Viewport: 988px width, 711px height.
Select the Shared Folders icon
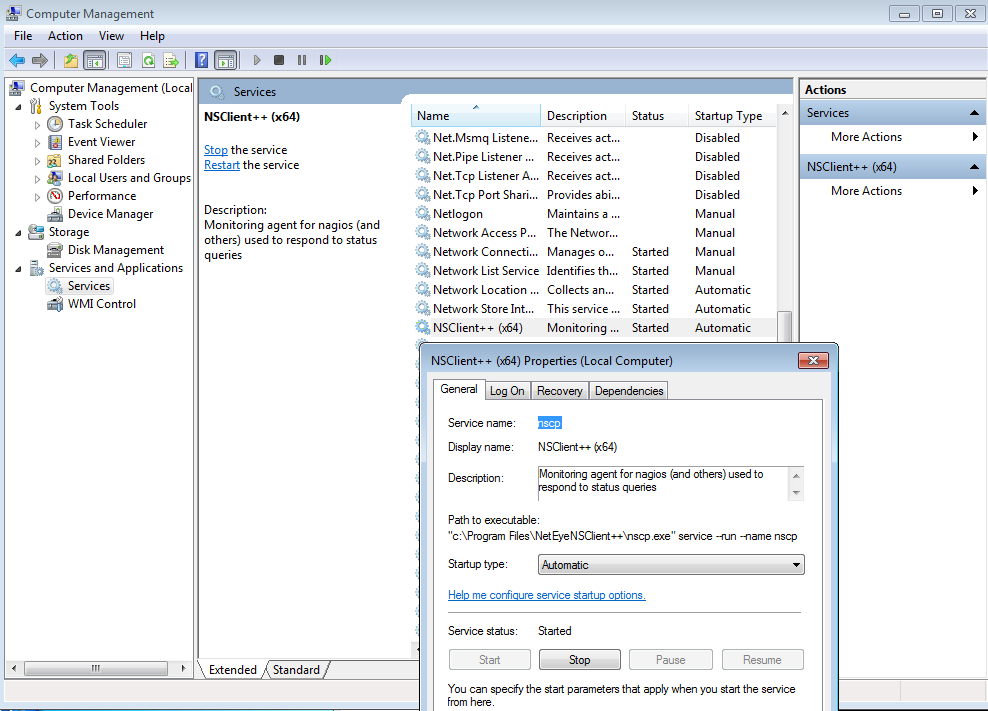[55, 160]
